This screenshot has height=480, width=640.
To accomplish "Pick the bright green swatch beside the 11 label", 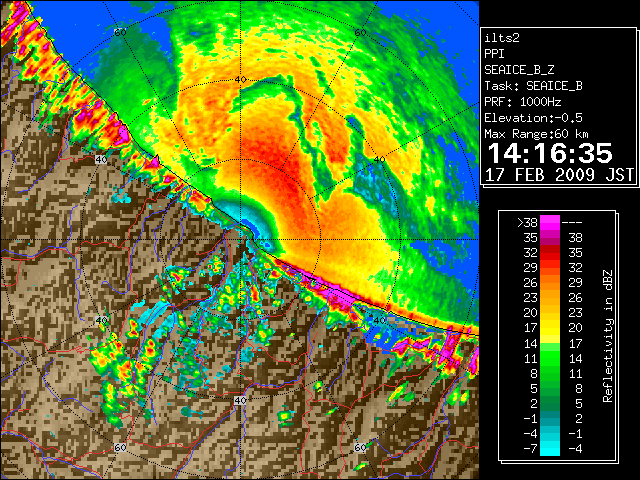I will (550, 358).
